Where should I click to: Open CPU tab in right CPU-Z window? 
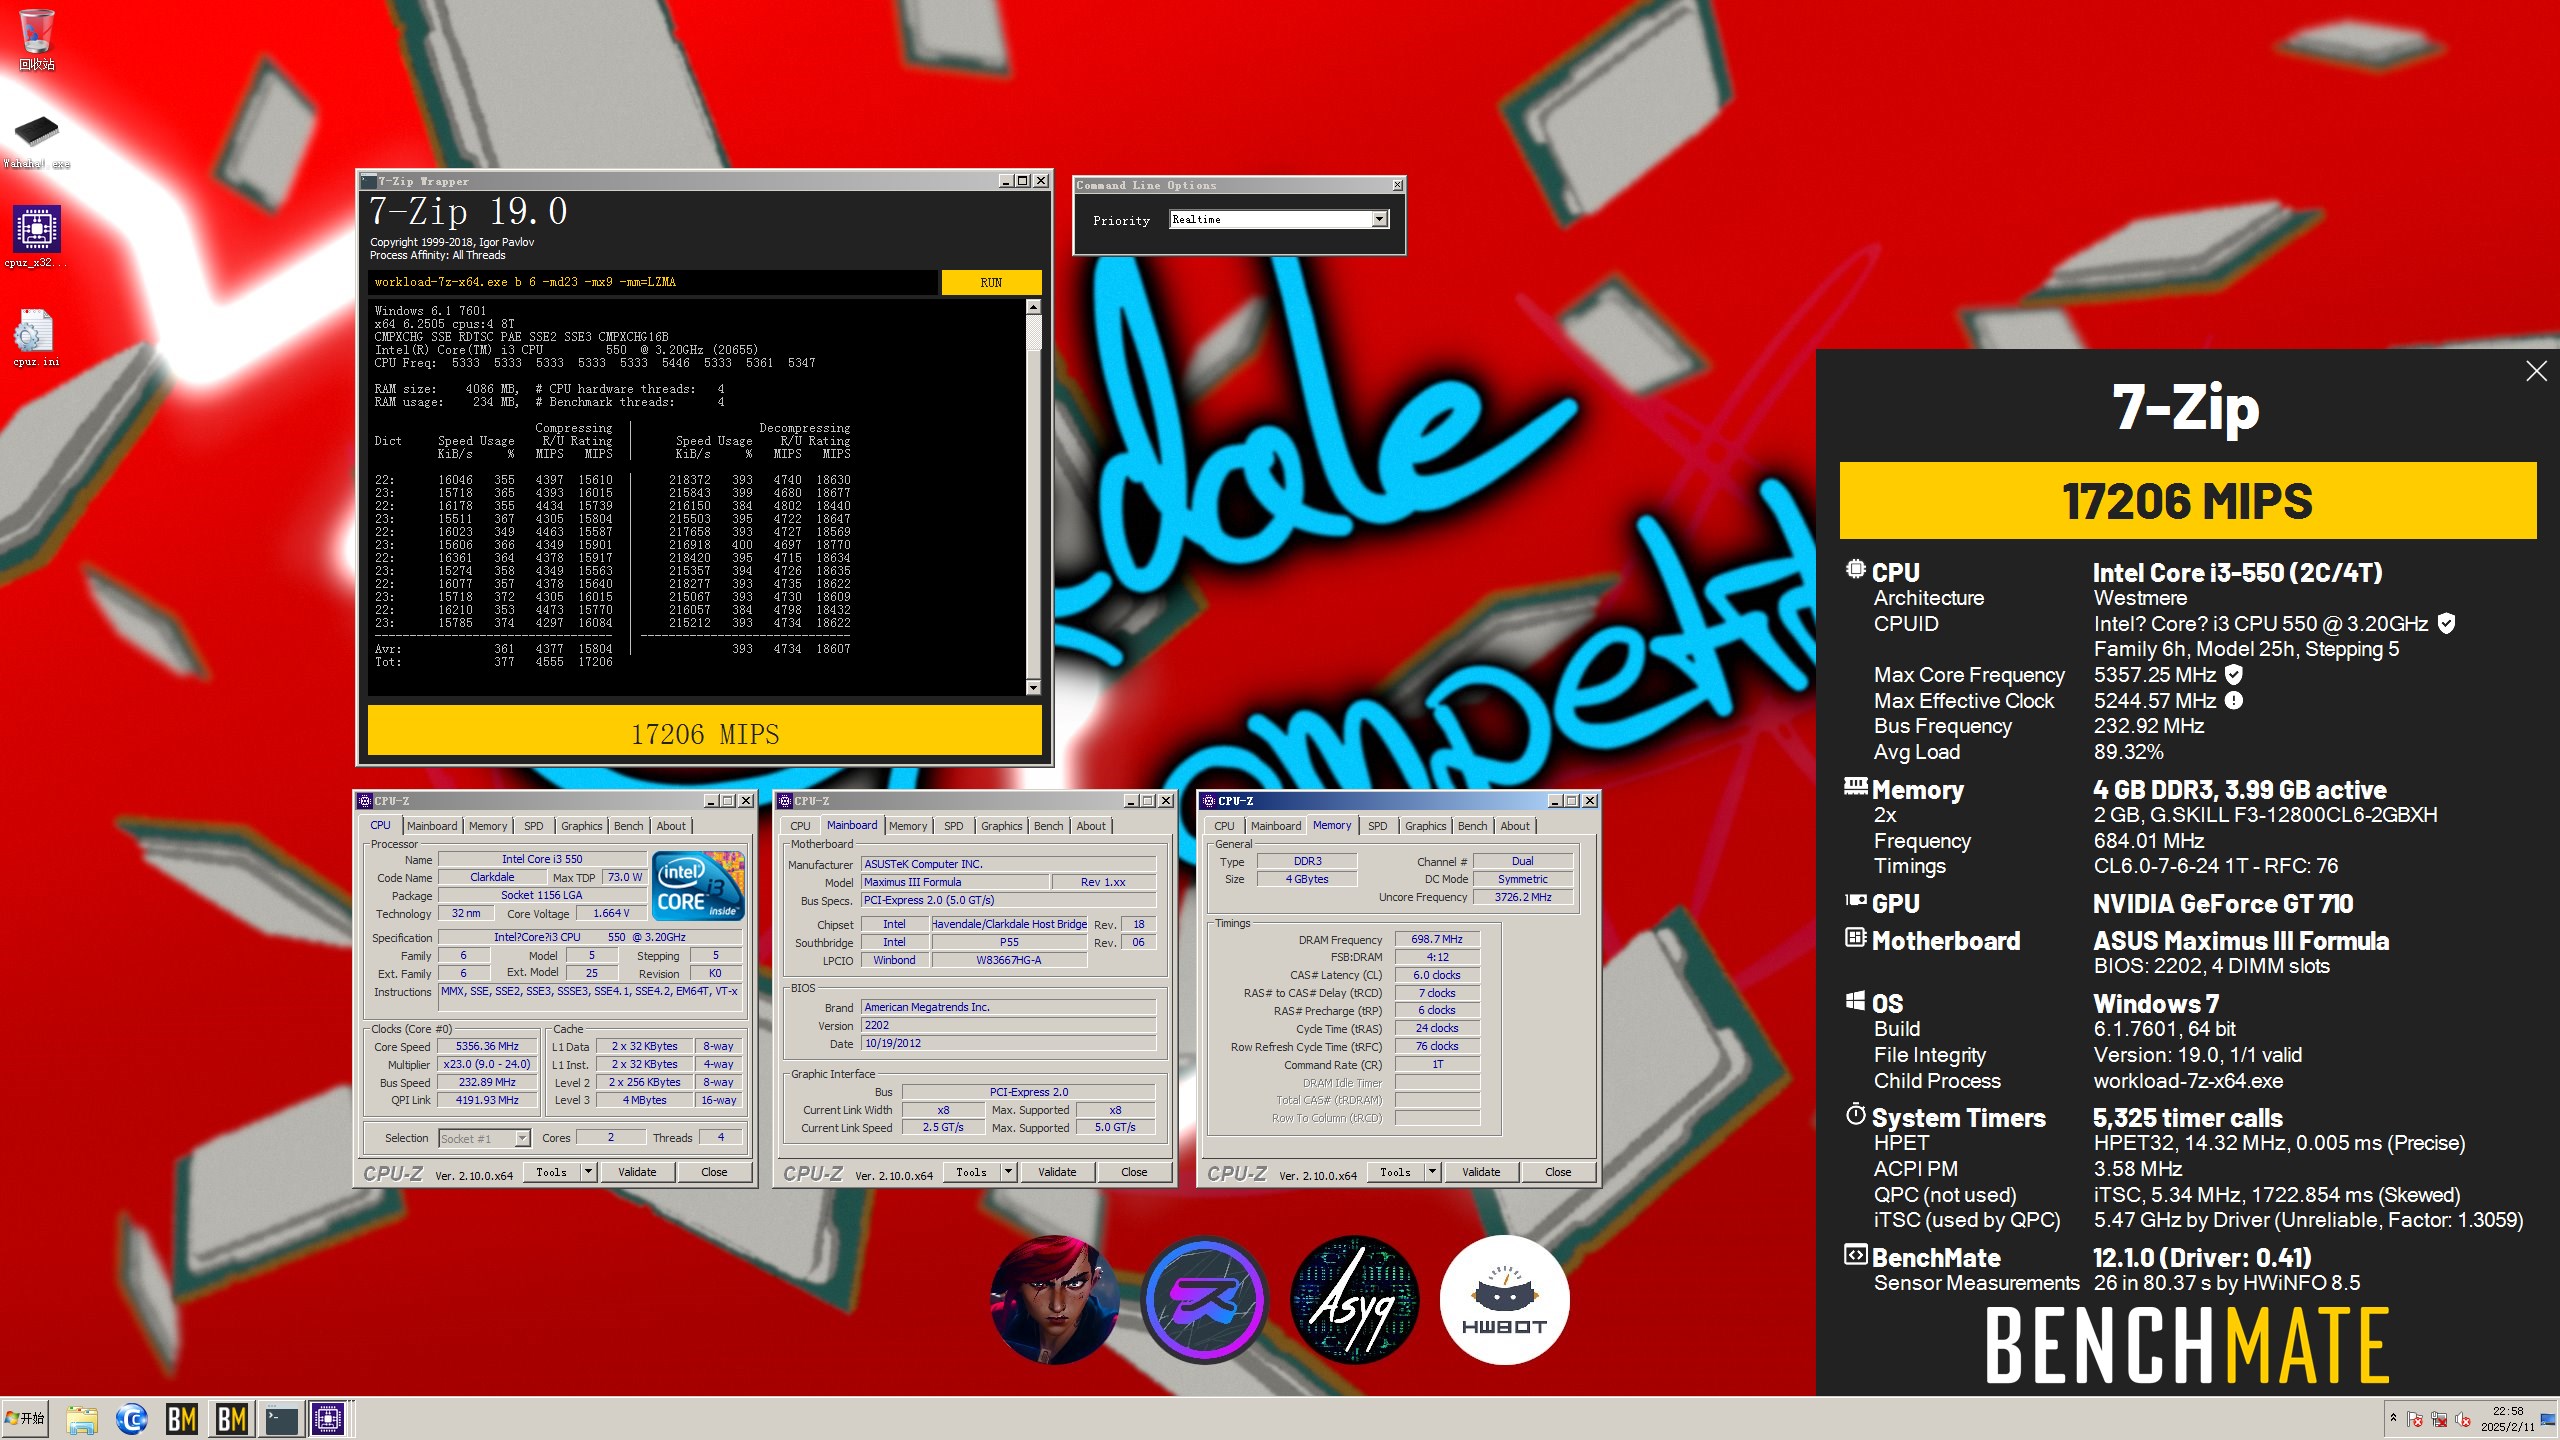[1224, 826]
